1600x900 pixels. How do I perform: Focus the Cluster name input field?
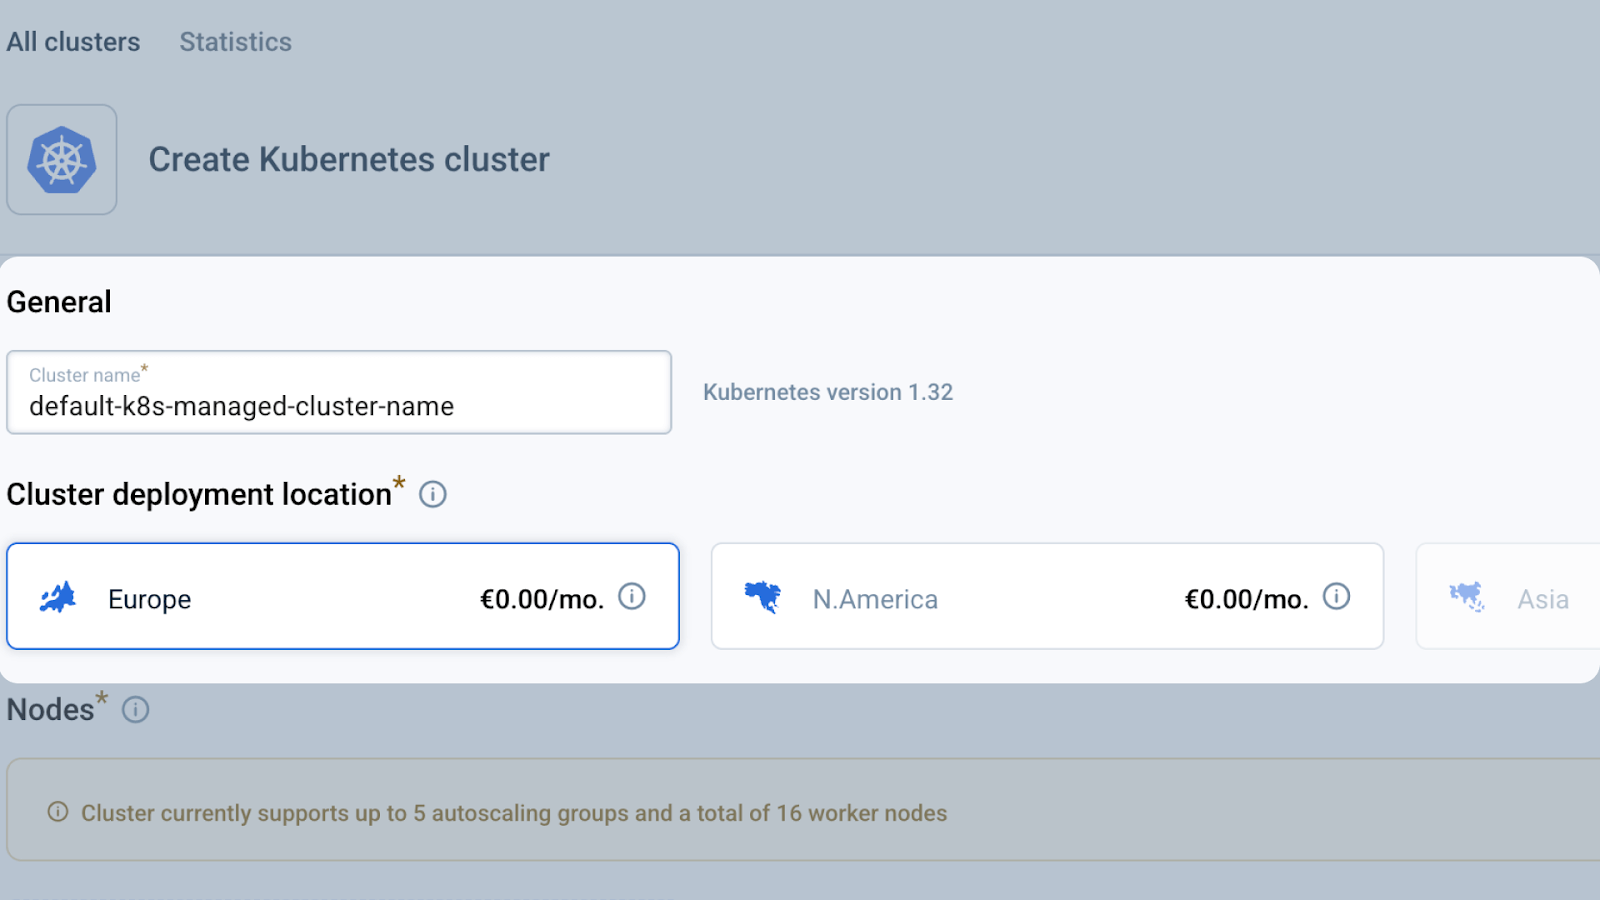point(339,392)
